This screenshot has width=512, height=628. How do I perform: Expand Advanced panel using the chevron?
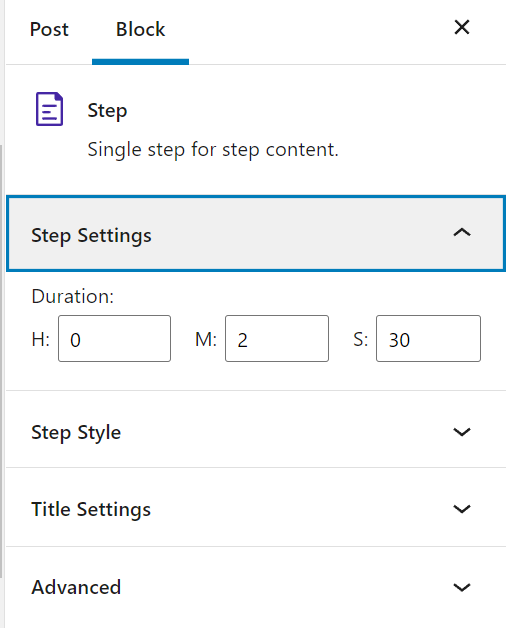click(x=462, y=587)
